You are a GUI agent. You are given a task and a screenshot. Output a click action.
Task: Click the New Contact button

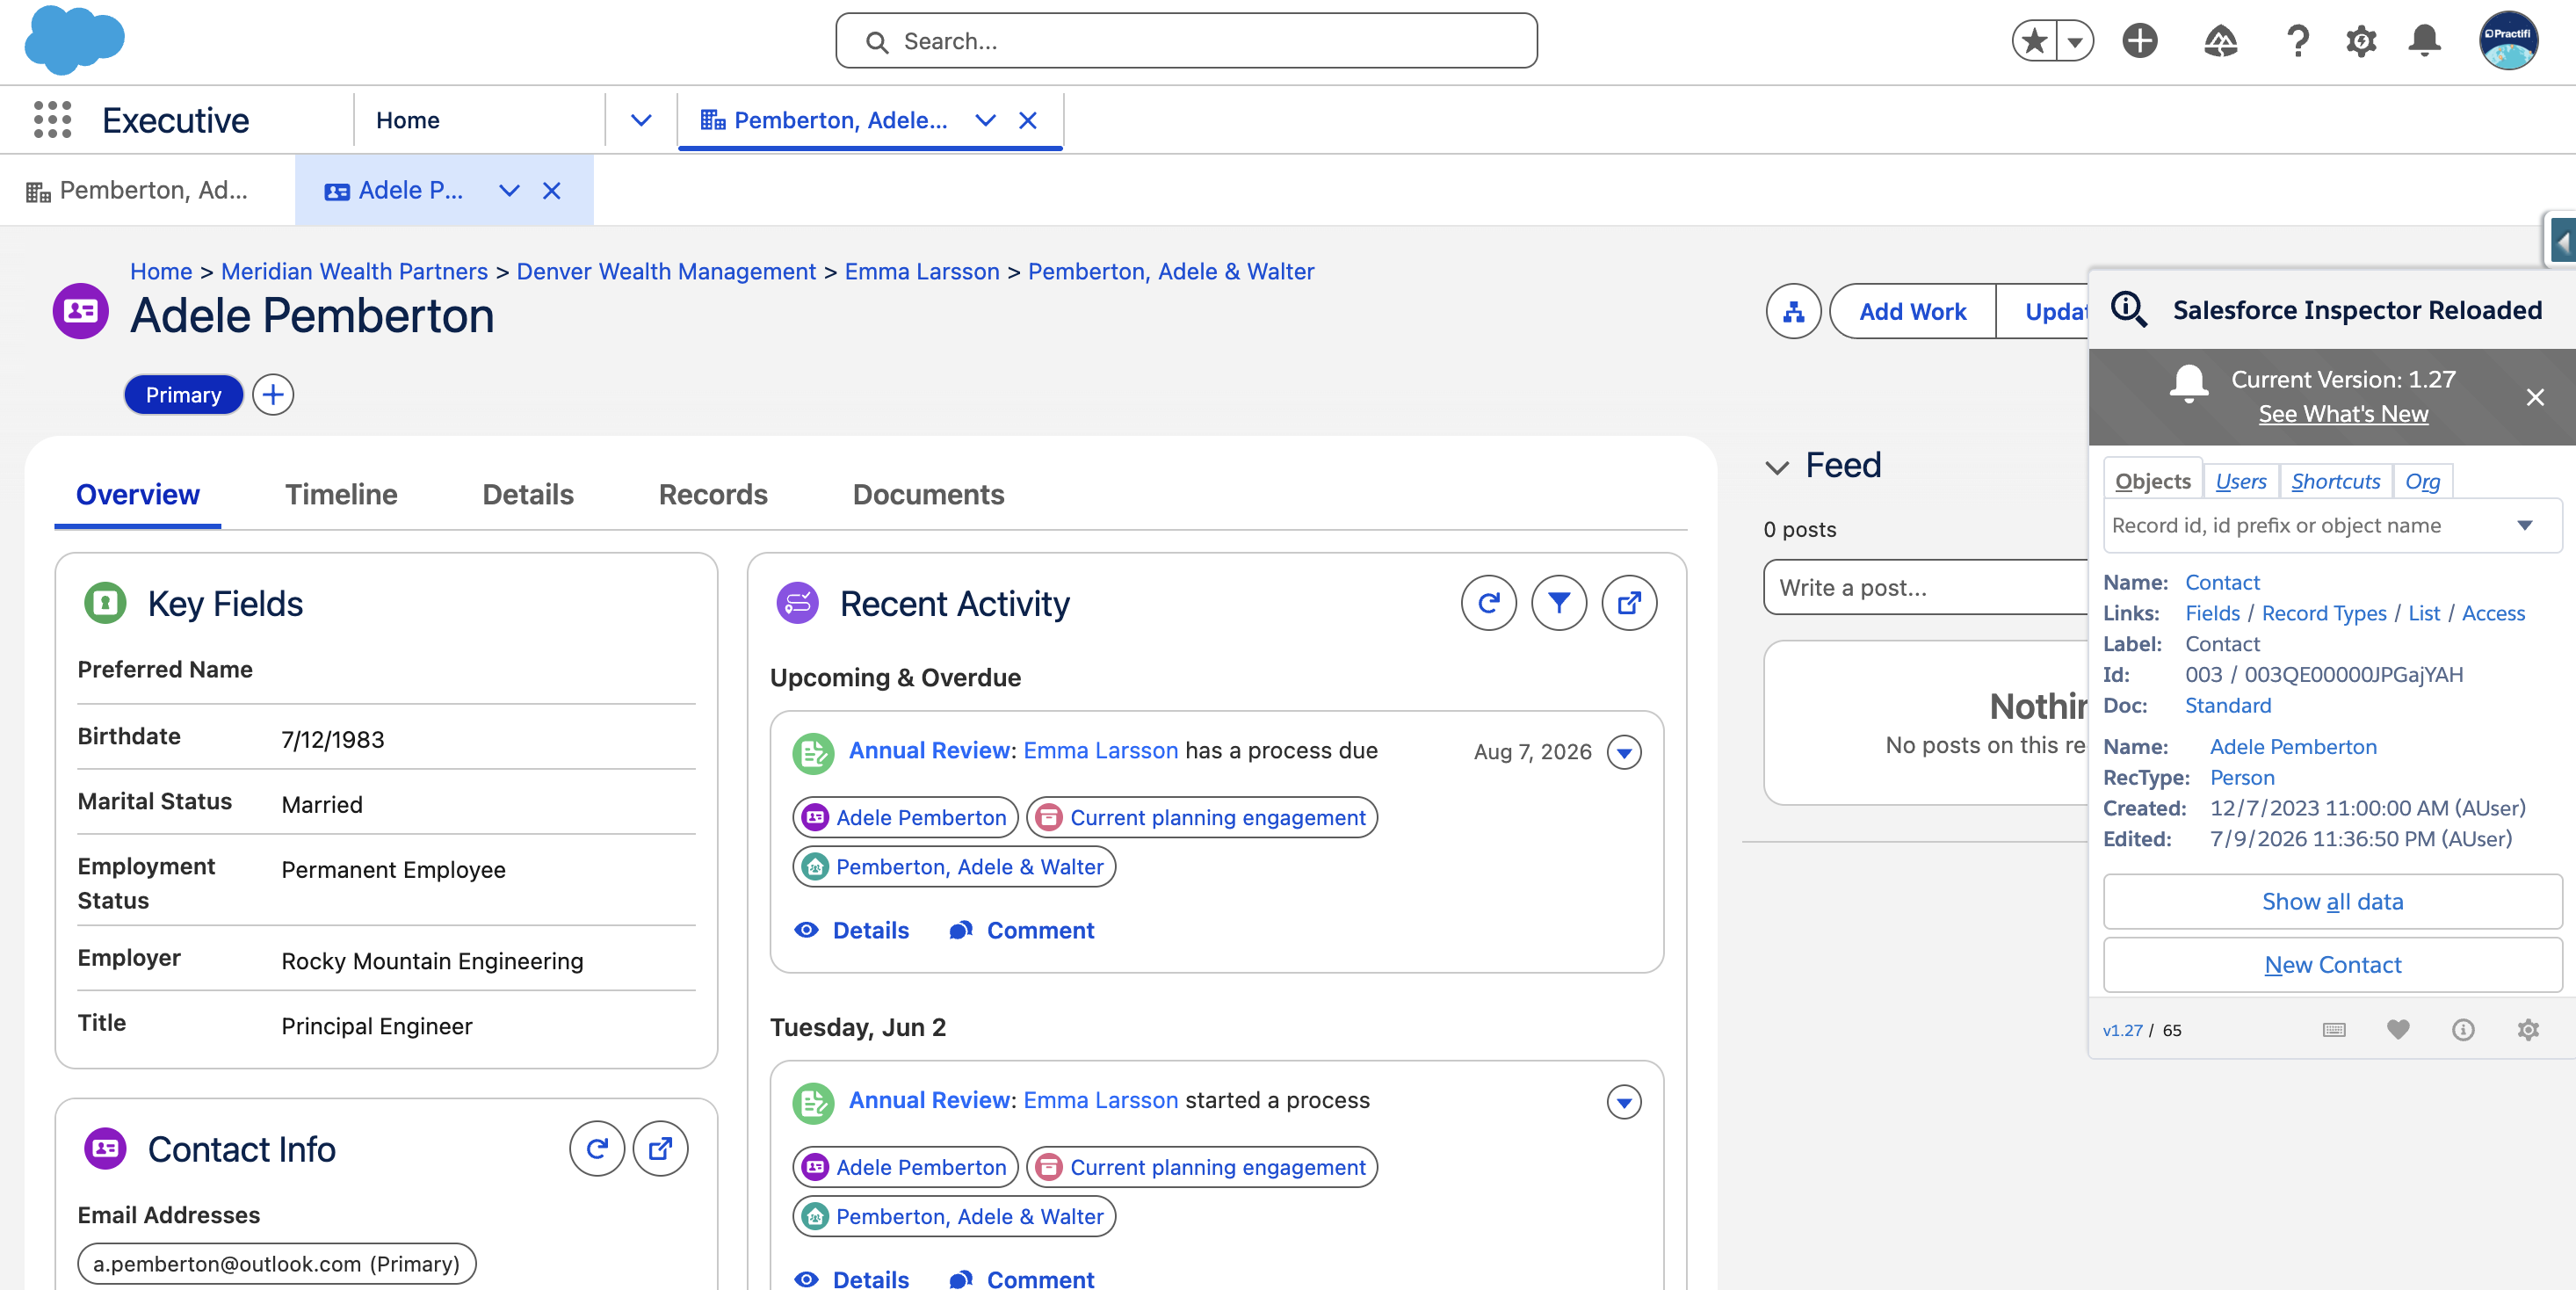coord(2332,965)
